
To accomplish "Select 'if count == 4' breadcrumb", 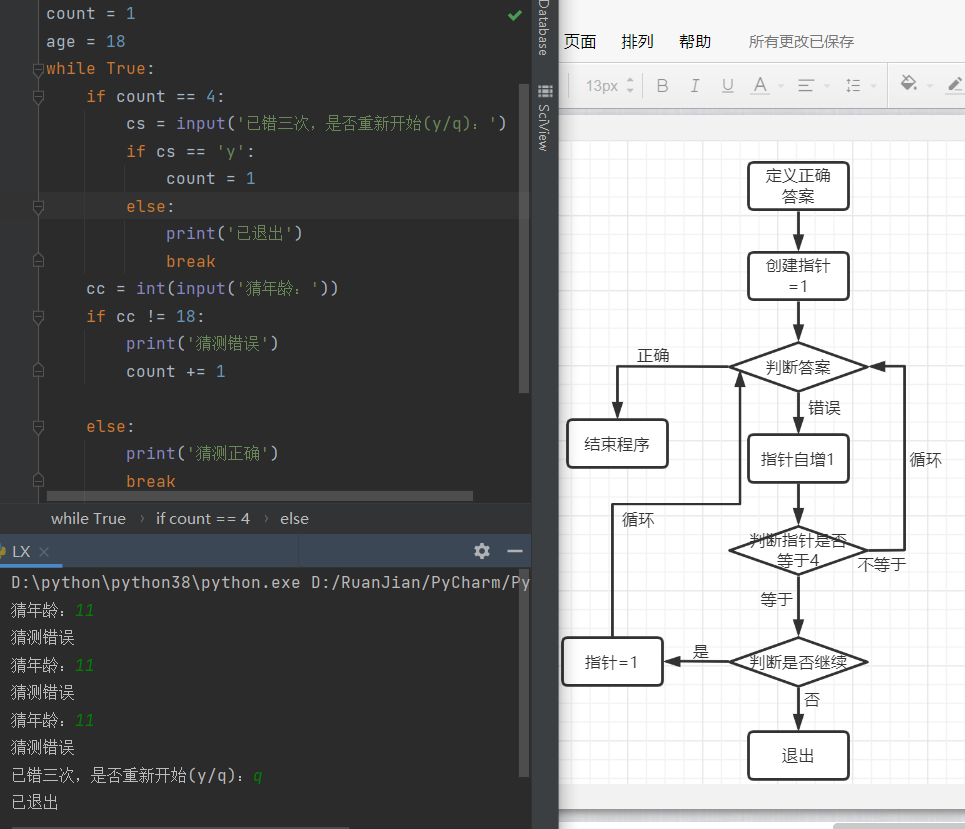I will tap(202, 519).
